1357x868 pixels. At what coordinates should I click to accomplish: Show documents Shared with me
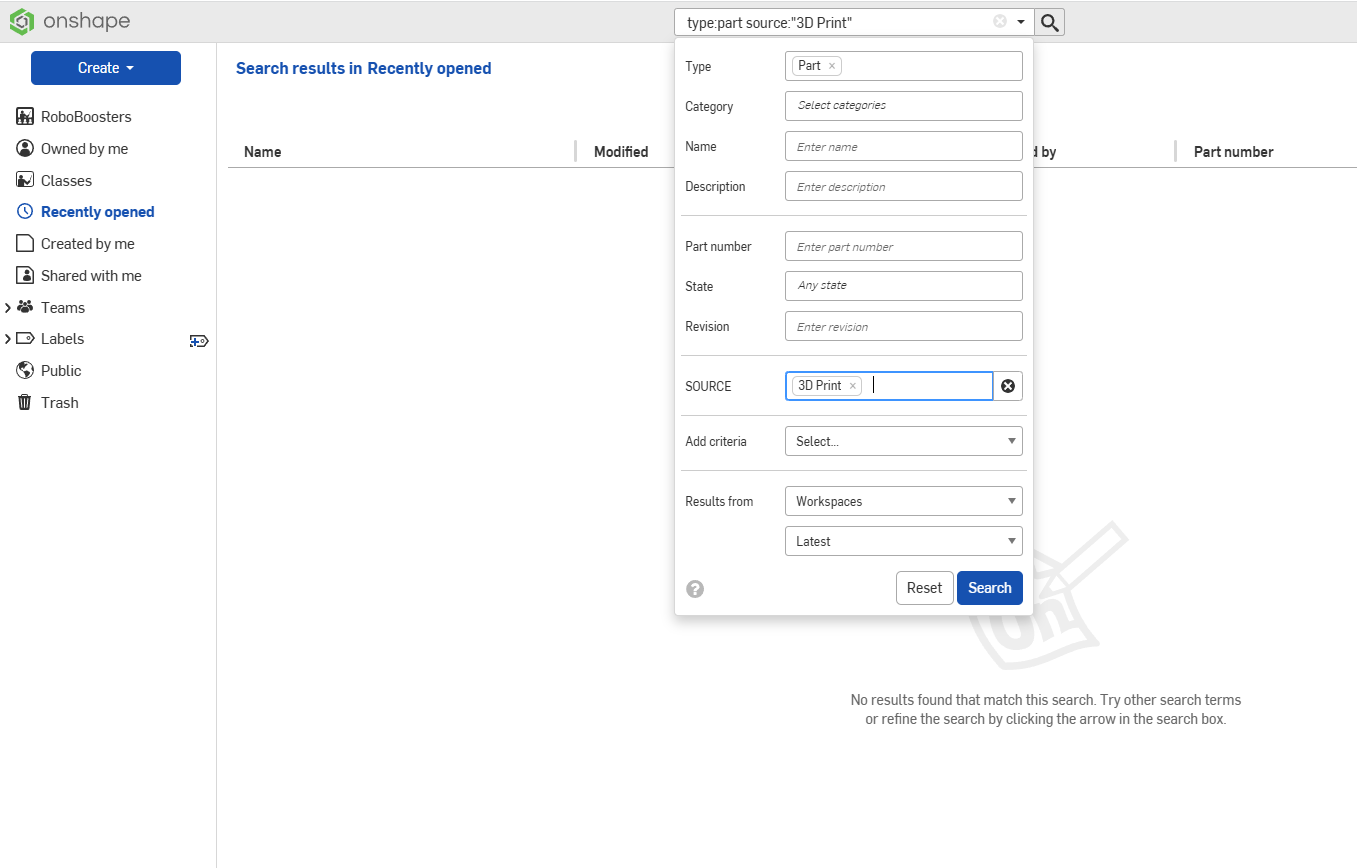[x=91, y=276]
